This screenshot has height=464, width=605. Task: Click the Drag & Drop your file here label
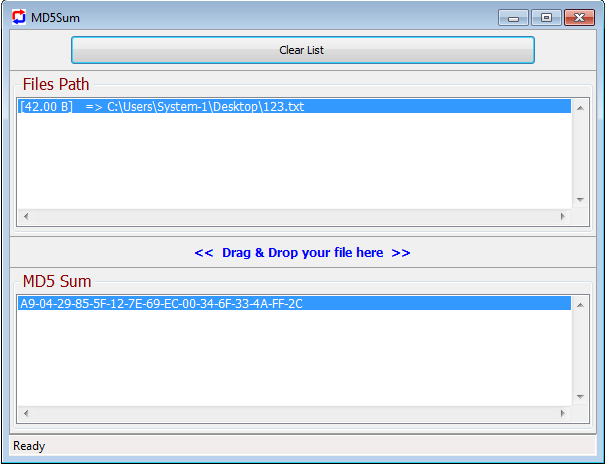point(302,253)
